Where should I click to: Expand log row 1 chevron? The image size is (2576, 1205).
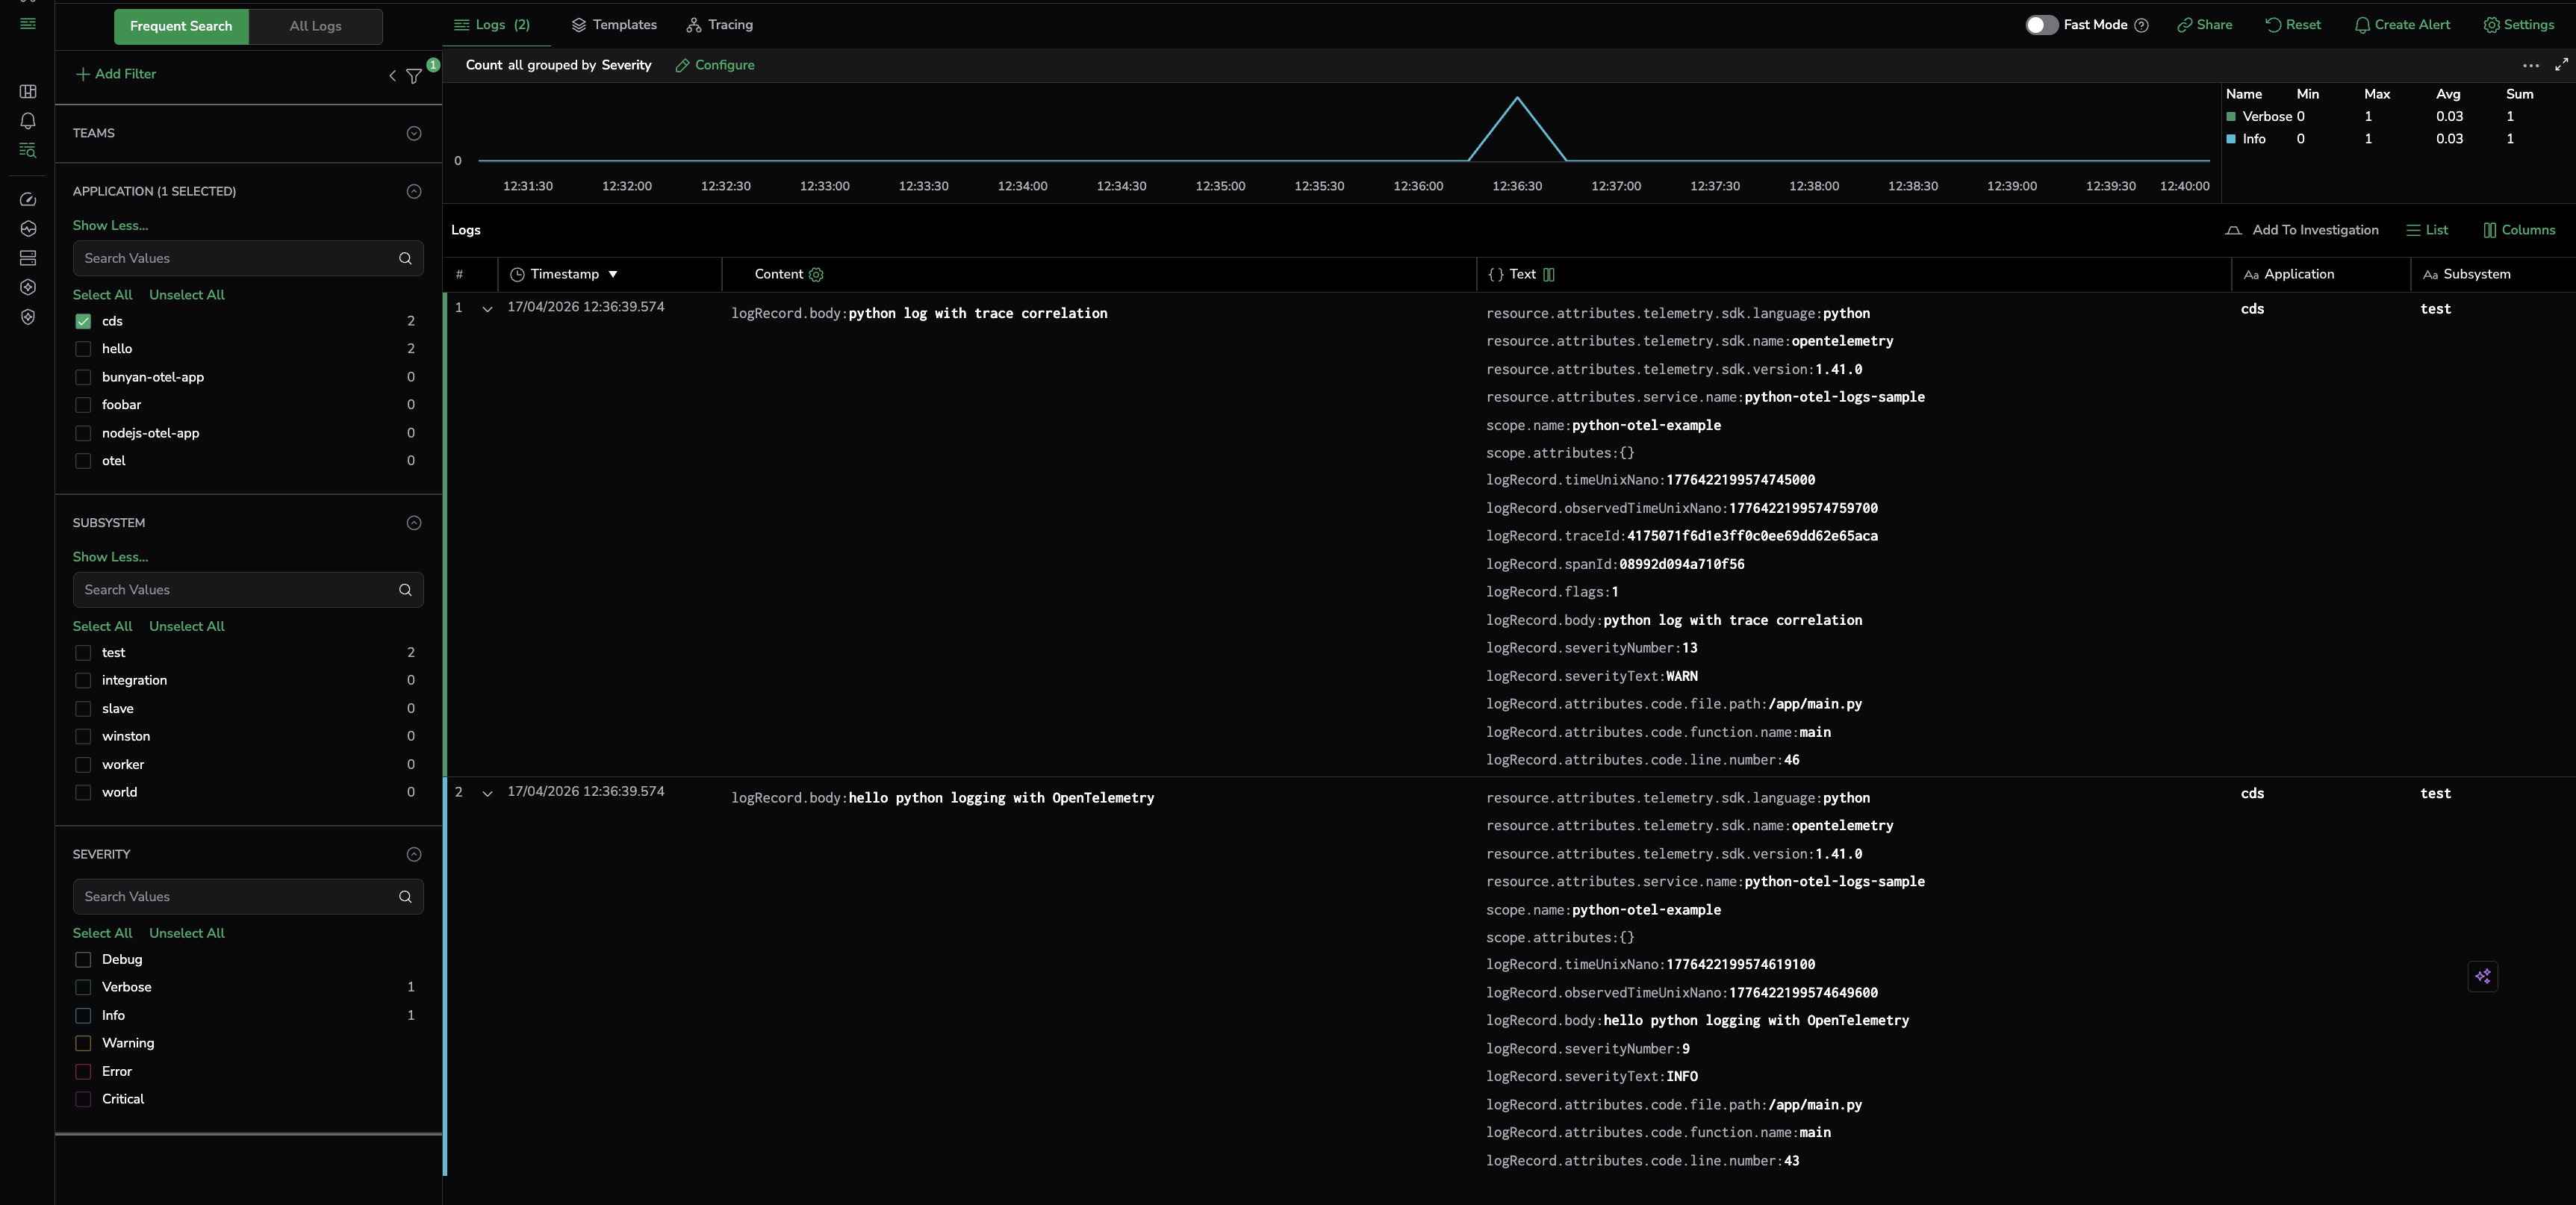tap(487, 309)
